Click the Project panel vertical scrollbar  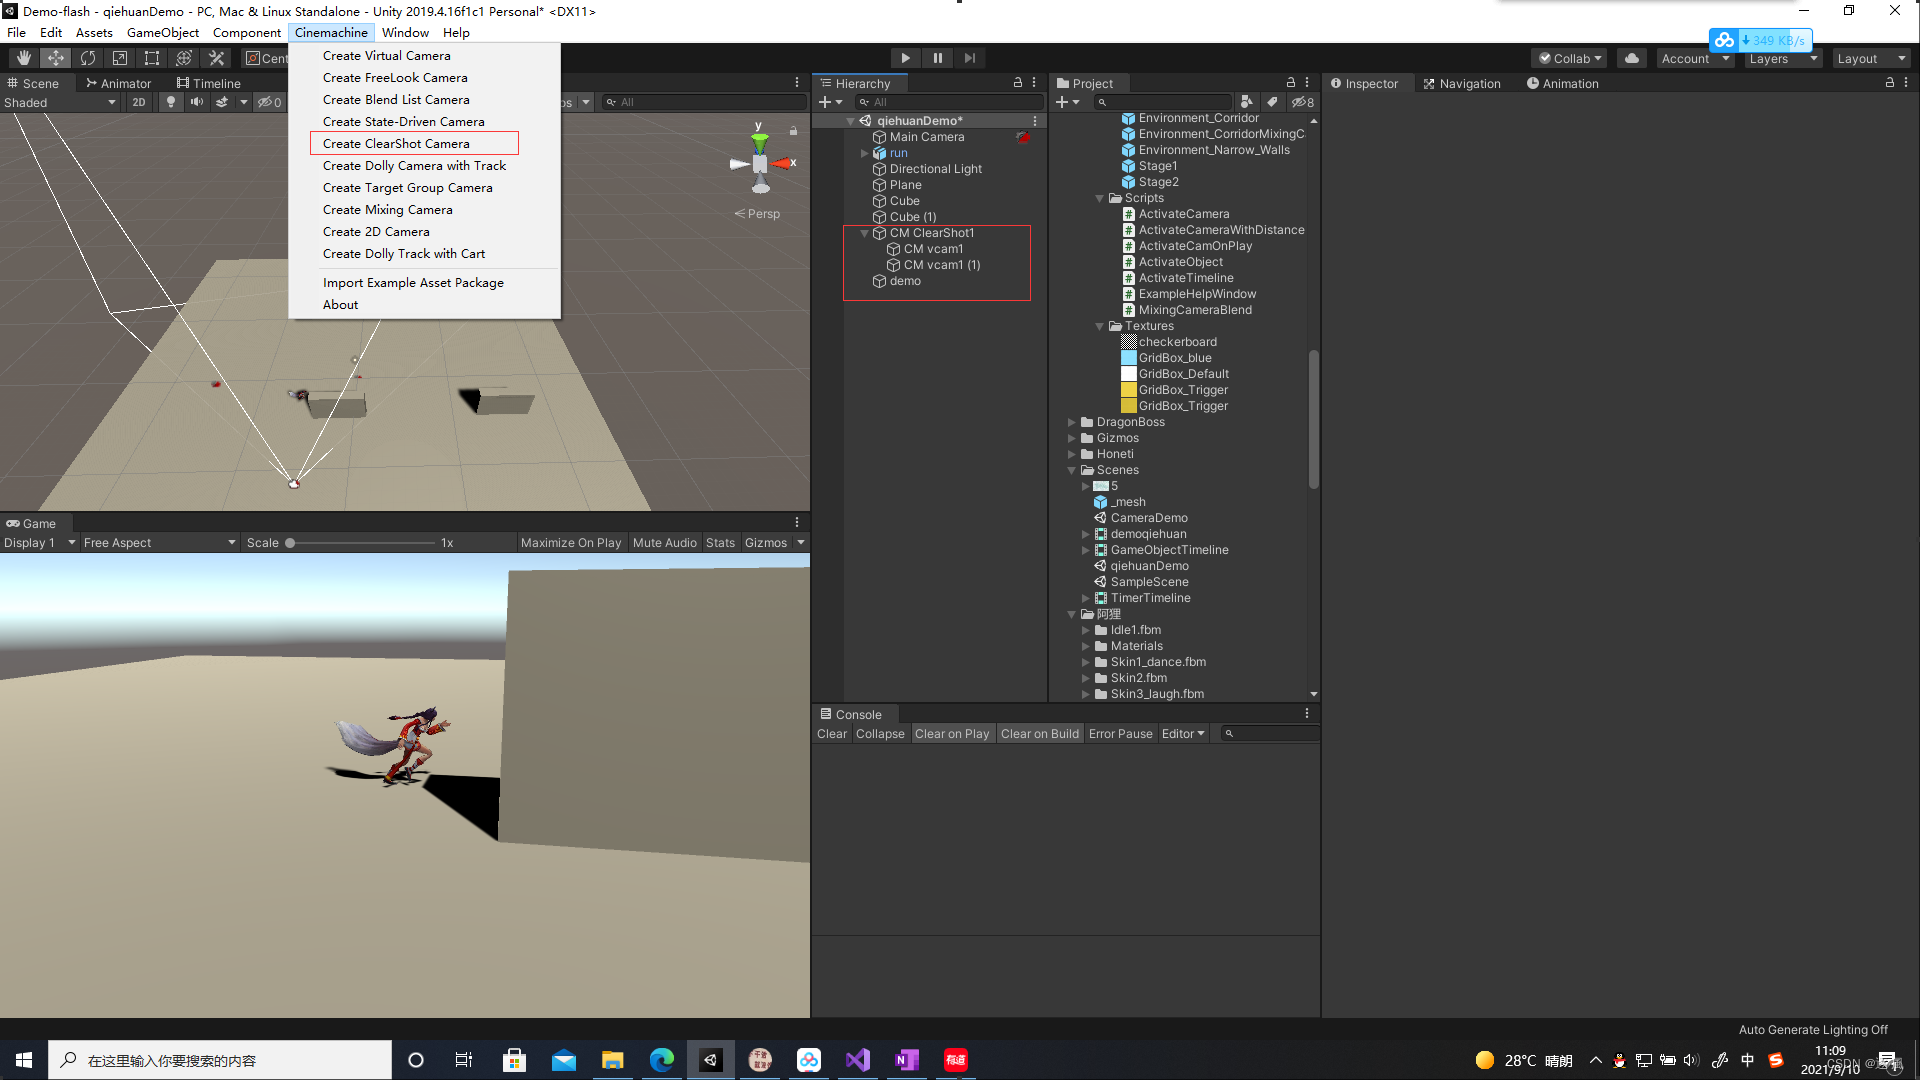(x=1313, y=419)
